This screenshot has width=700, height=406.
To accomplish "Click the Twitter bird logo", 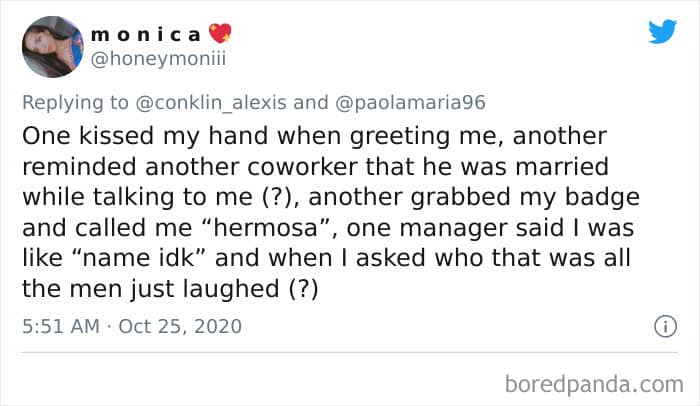I will coord(662,31).
